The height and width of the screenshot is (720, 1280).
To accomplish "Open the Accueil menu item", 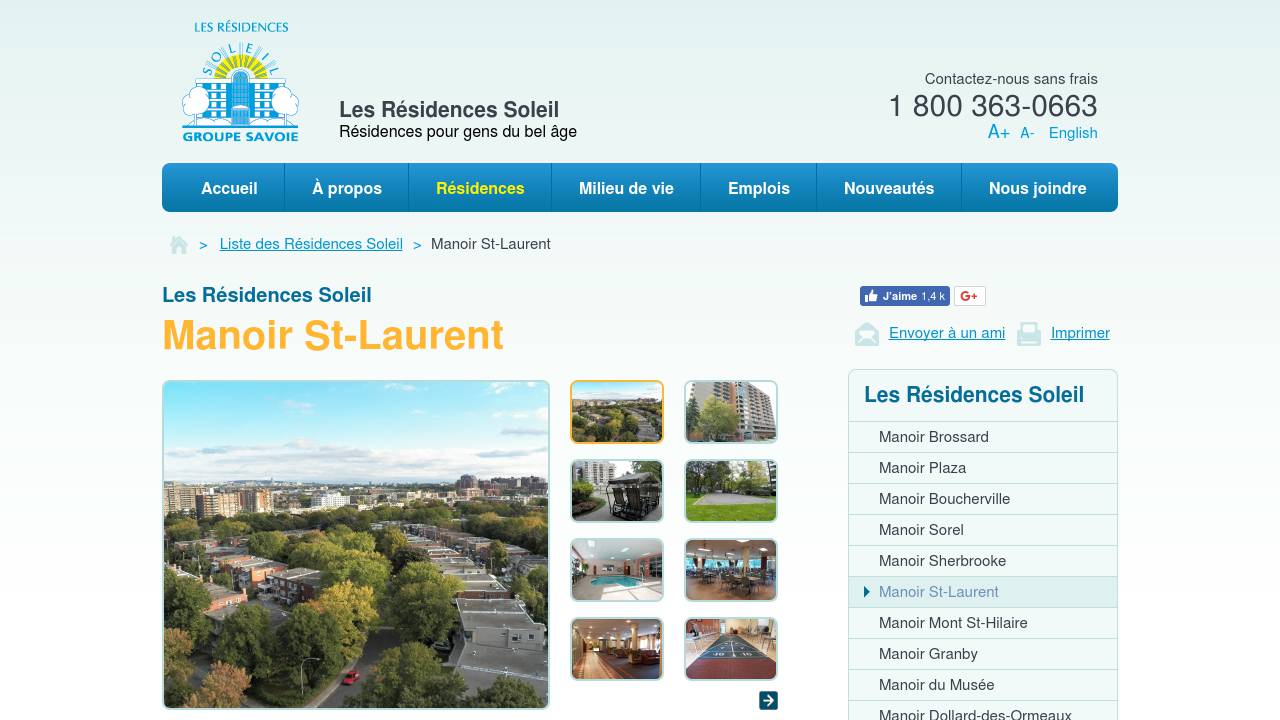I will pyautogui.click(x=229, y=188).
